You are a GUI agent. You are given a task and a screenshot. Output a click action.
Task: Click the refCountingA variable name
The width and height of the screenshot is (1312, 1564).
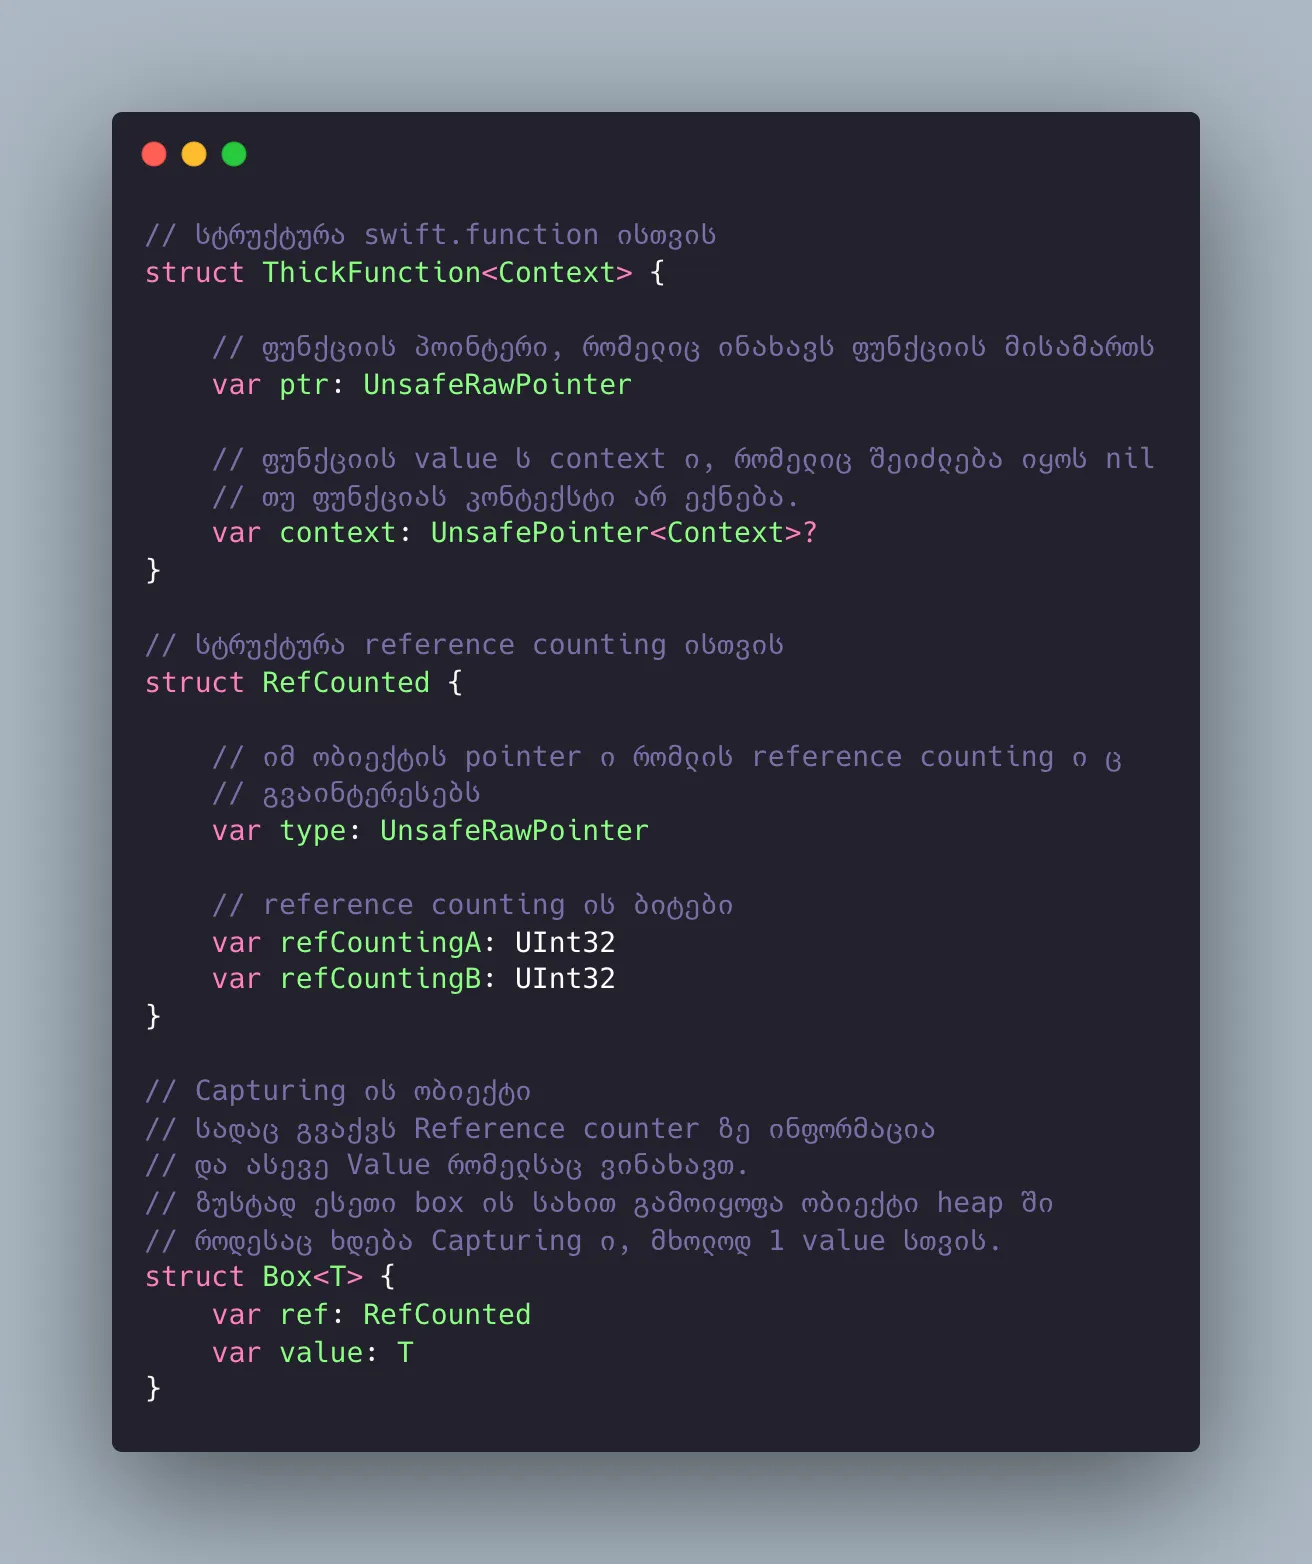click(380, 943)
